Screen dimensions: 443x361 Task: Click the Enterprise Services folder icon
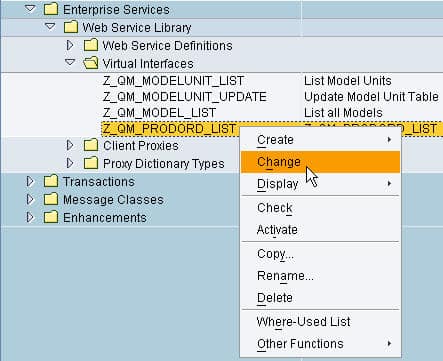(51, 9)
